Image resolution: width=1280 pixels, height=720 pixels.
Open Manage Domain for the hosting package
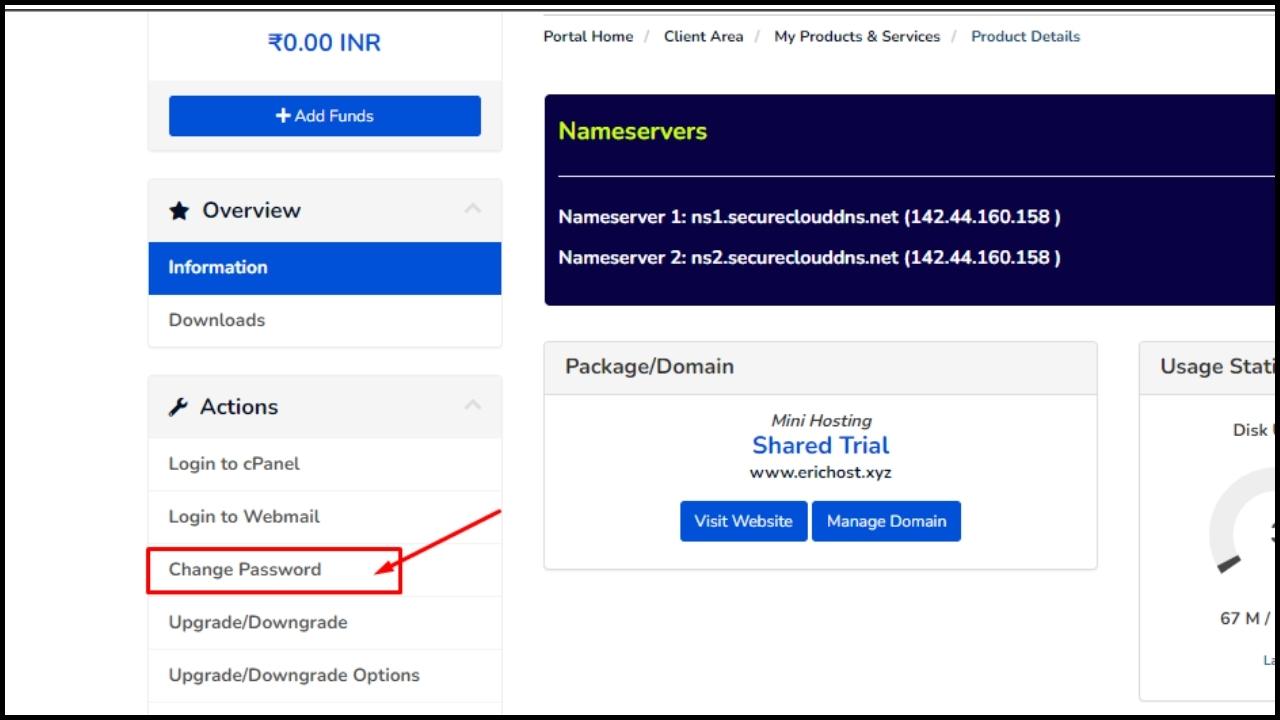click(886, 521)
